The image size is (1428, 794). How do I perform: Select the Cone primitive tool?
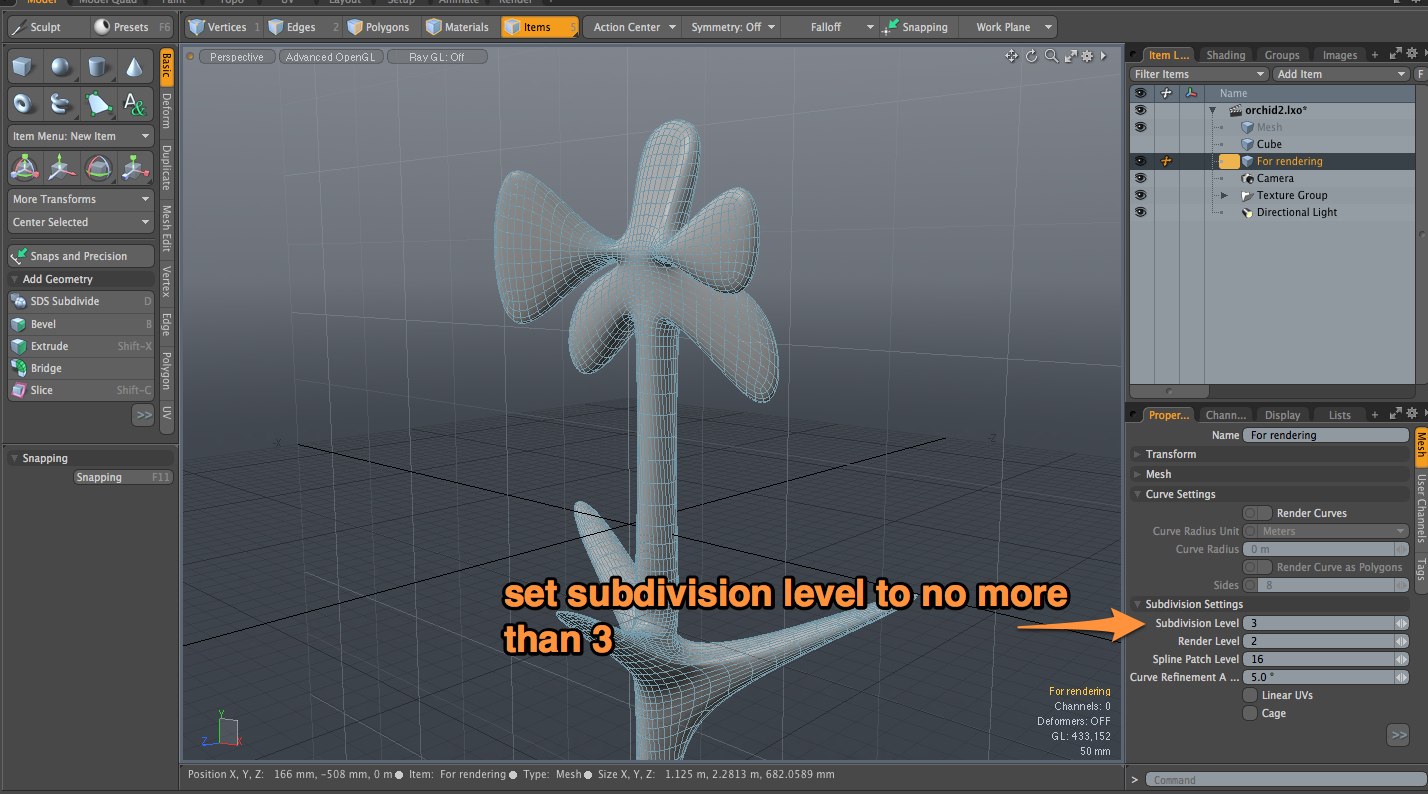(x=133, y=67)
